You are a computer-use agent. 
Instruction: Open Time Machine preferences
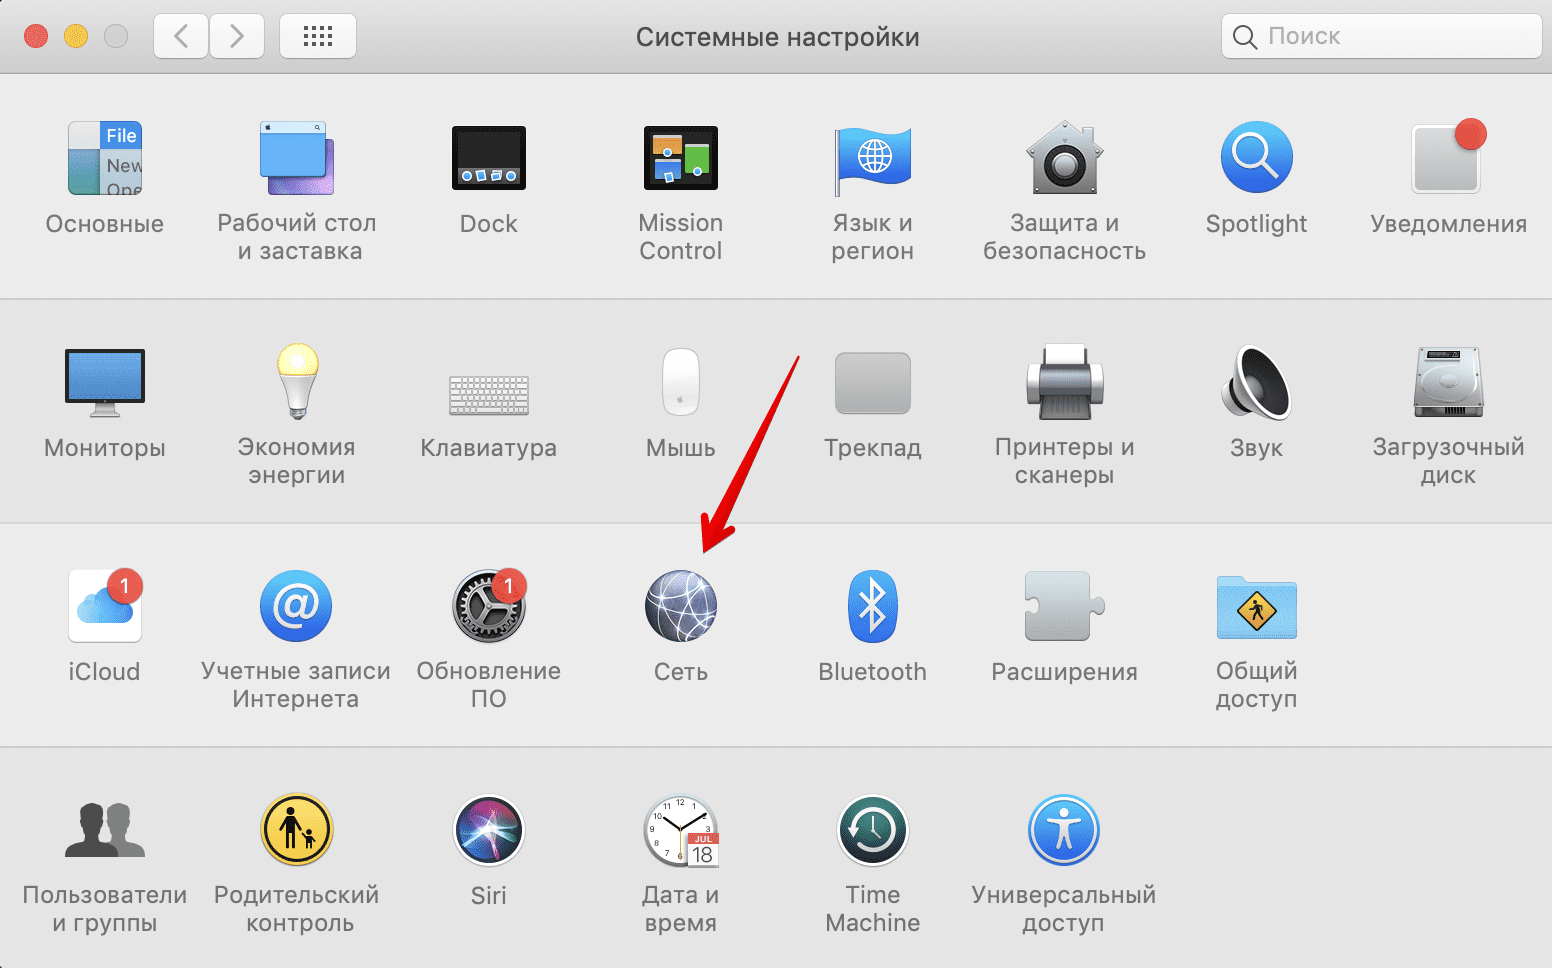(x=872, y=829)
